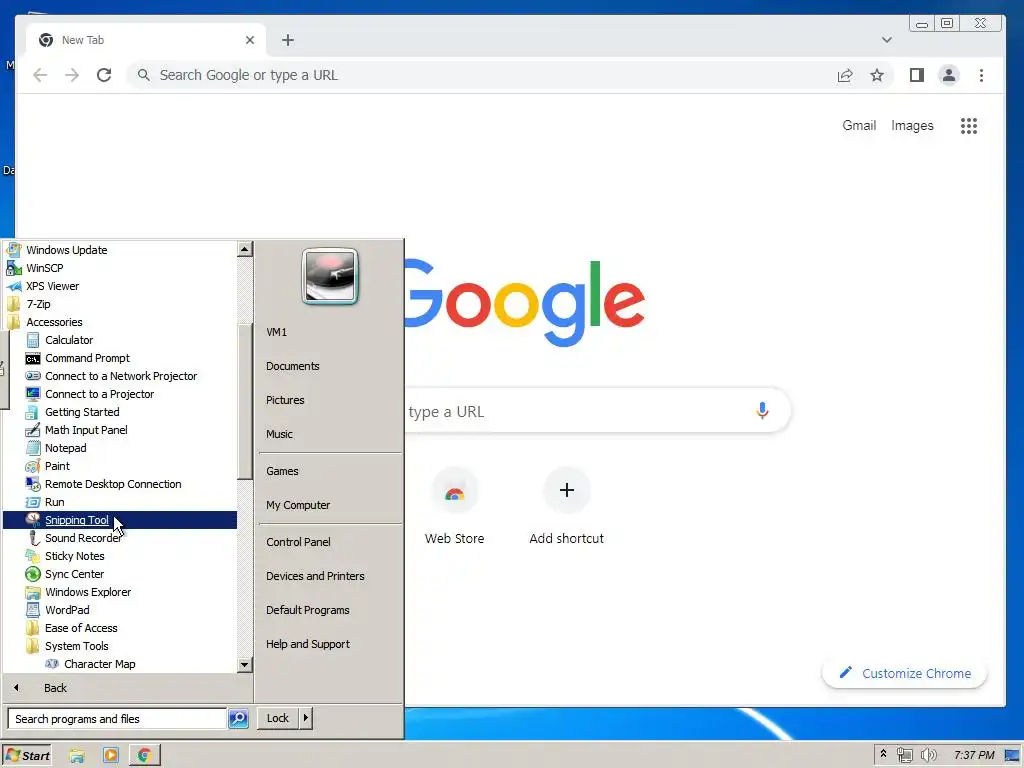Click the programs list scroll-up arrow
The image size is (1024, 768).
pyautogui.click(x=244, y=249)
